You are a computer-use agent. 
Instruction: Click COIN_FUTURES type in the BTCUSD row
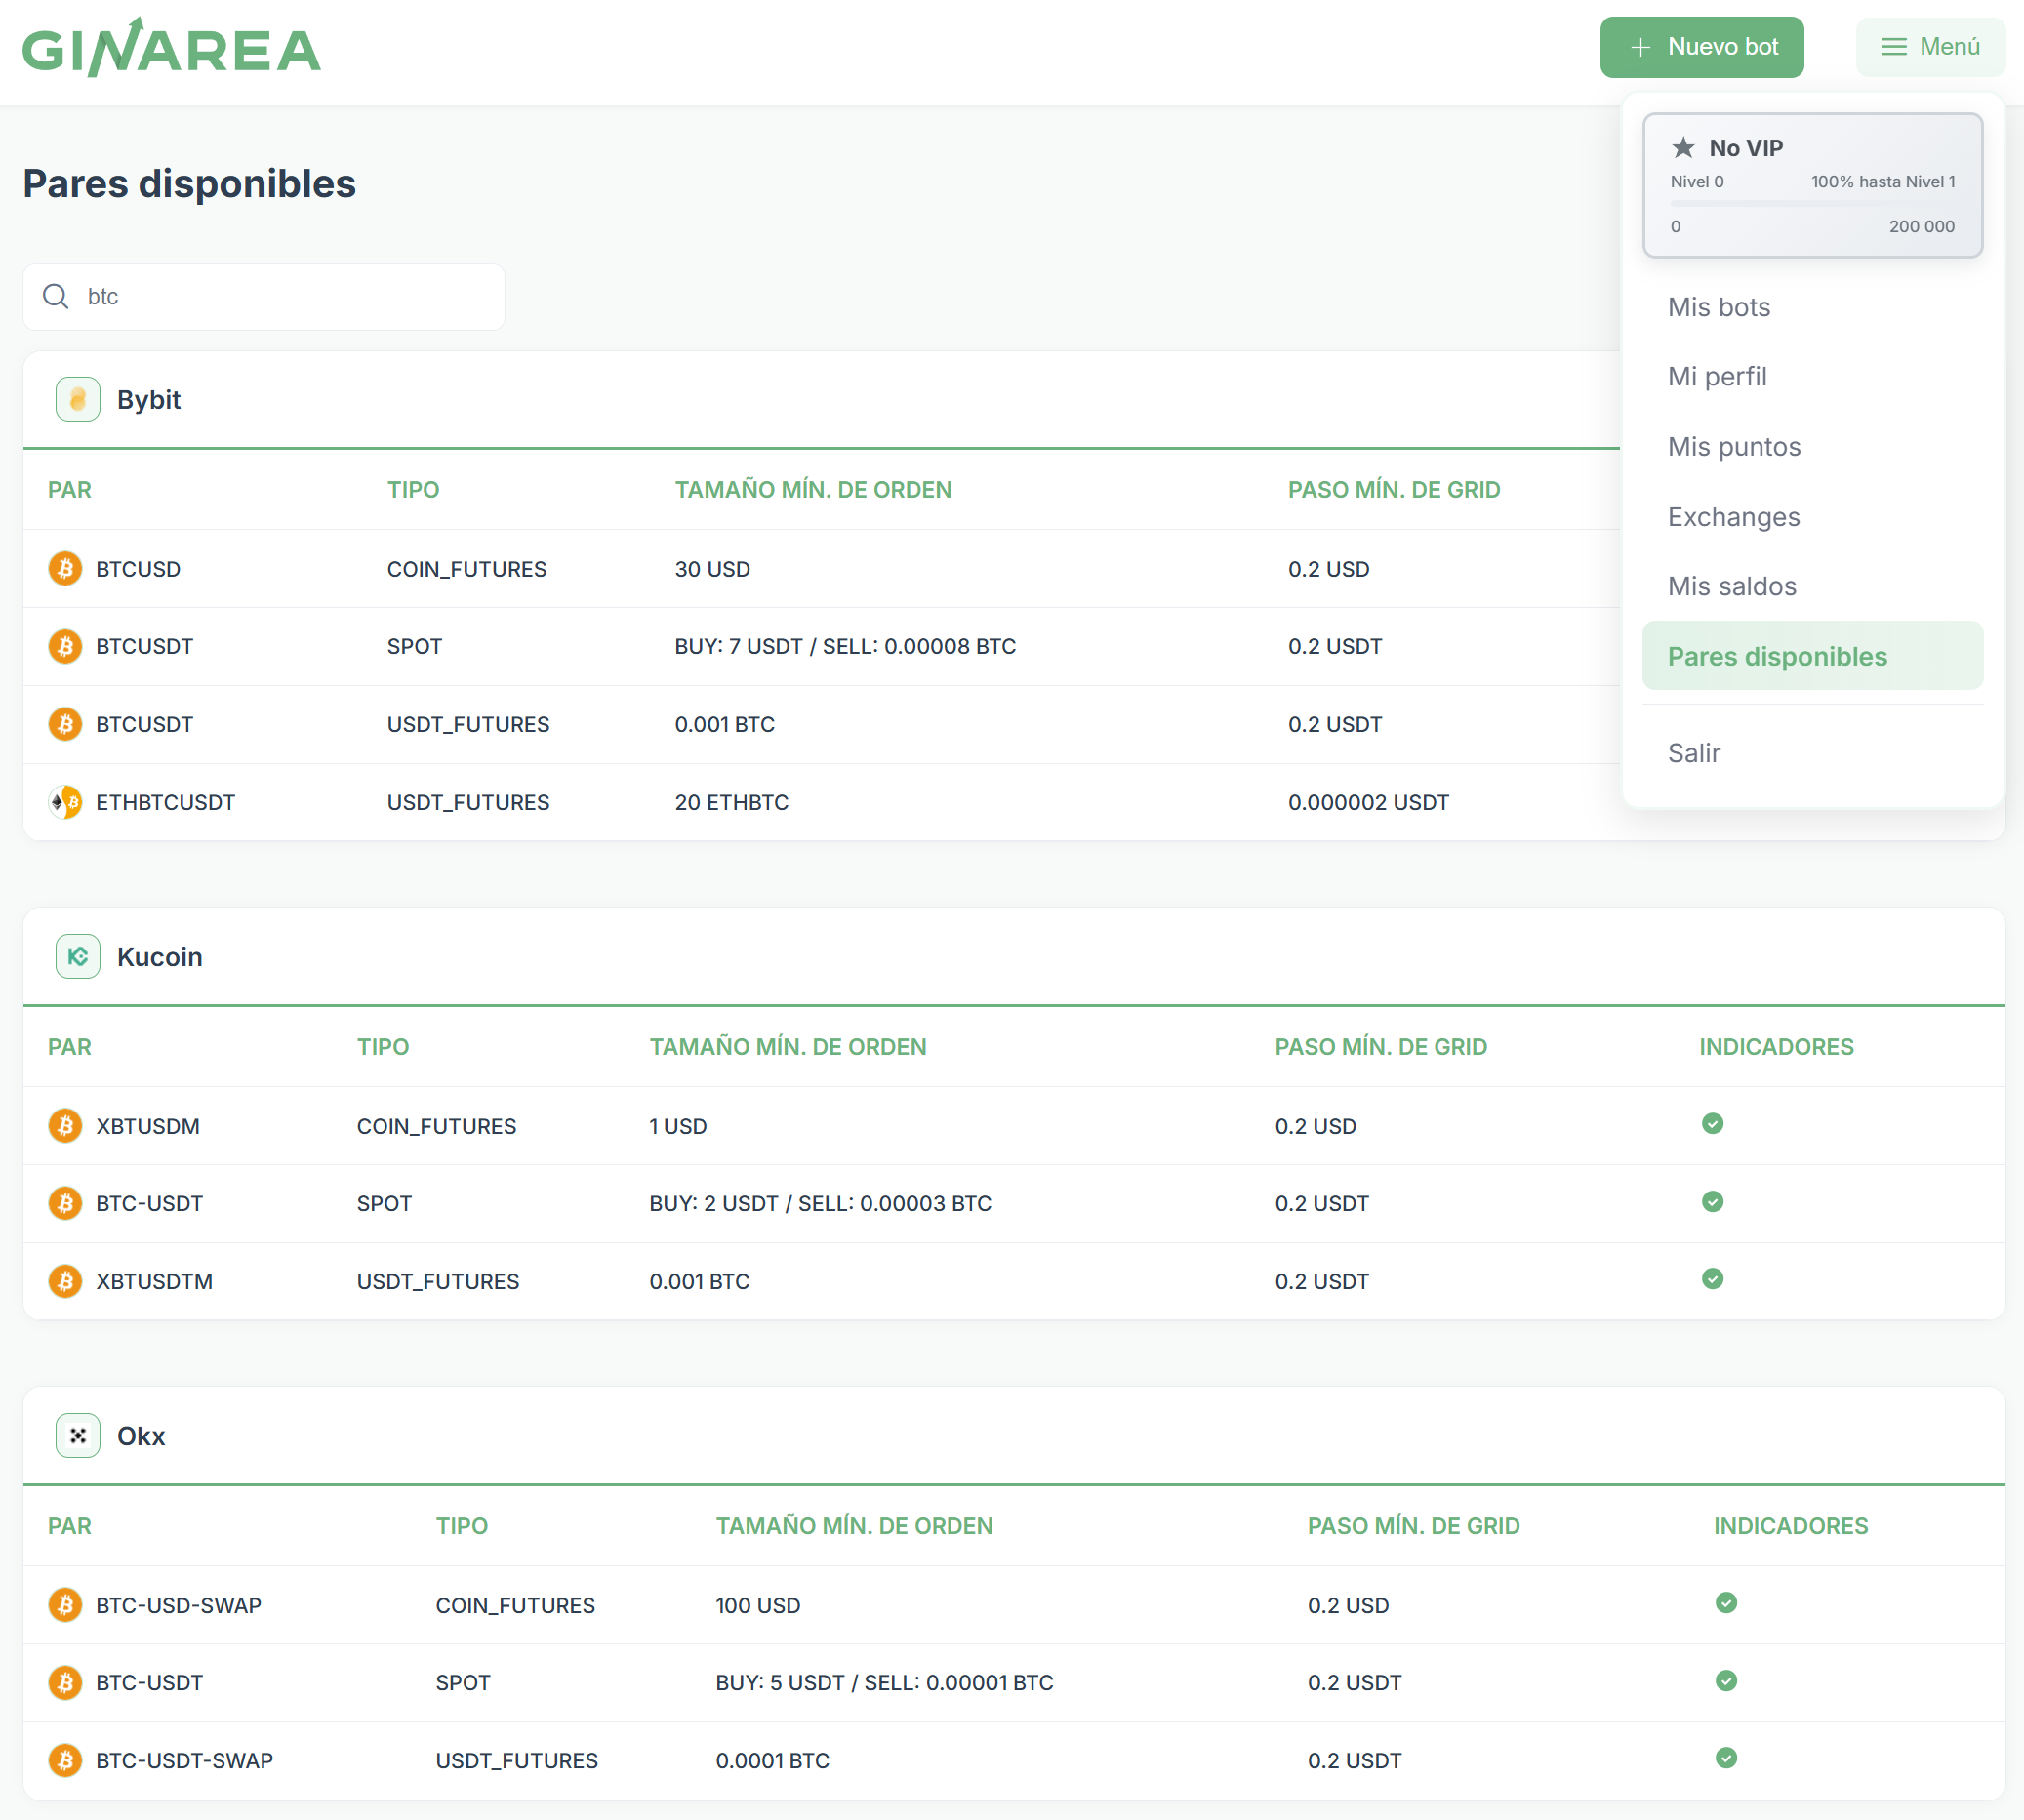(467, 569)
